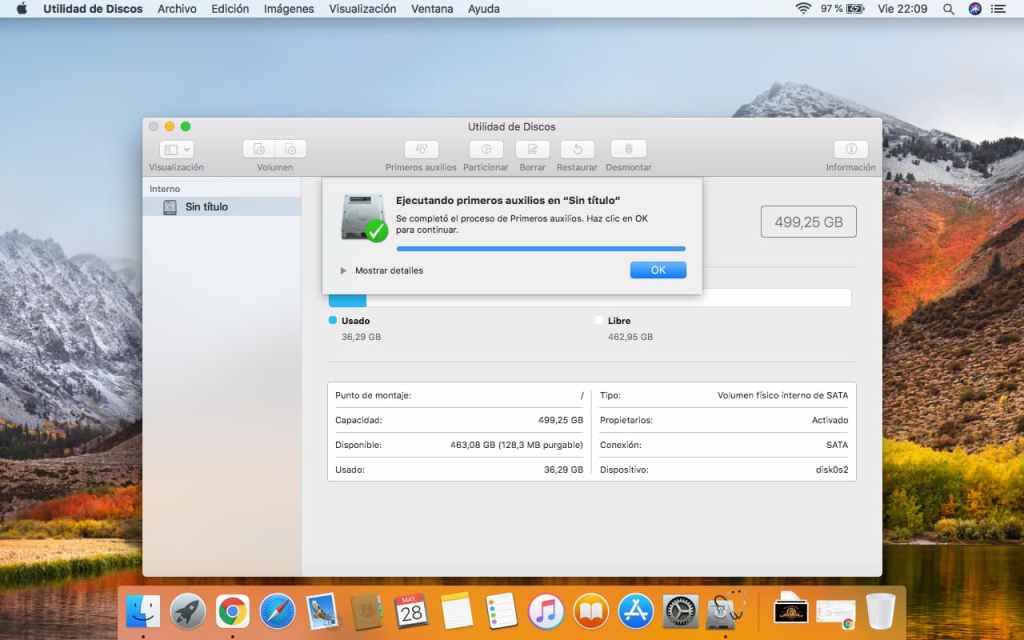
Task: Click the add volume icon
Action: (x=259, y=149)
